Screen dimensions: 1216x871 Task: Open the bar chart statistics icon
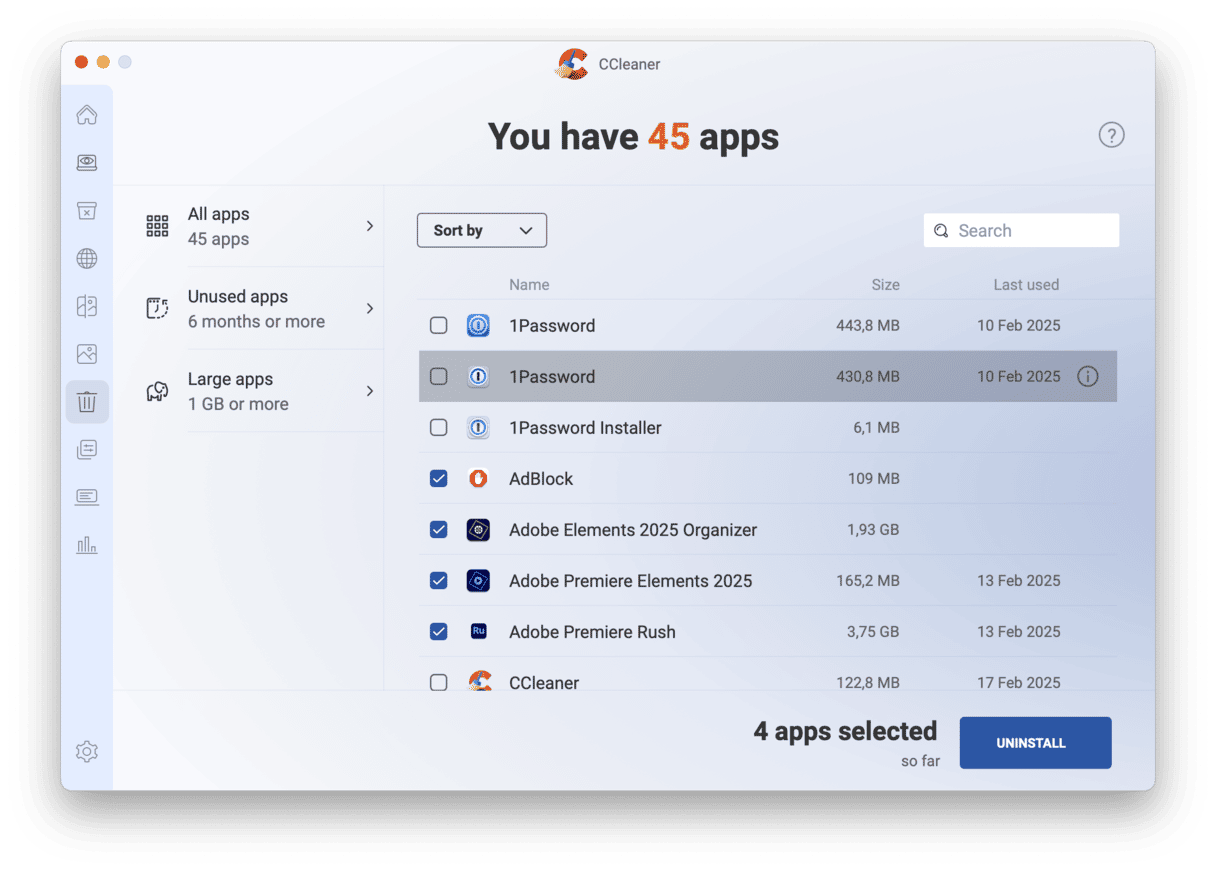[87, 545]
